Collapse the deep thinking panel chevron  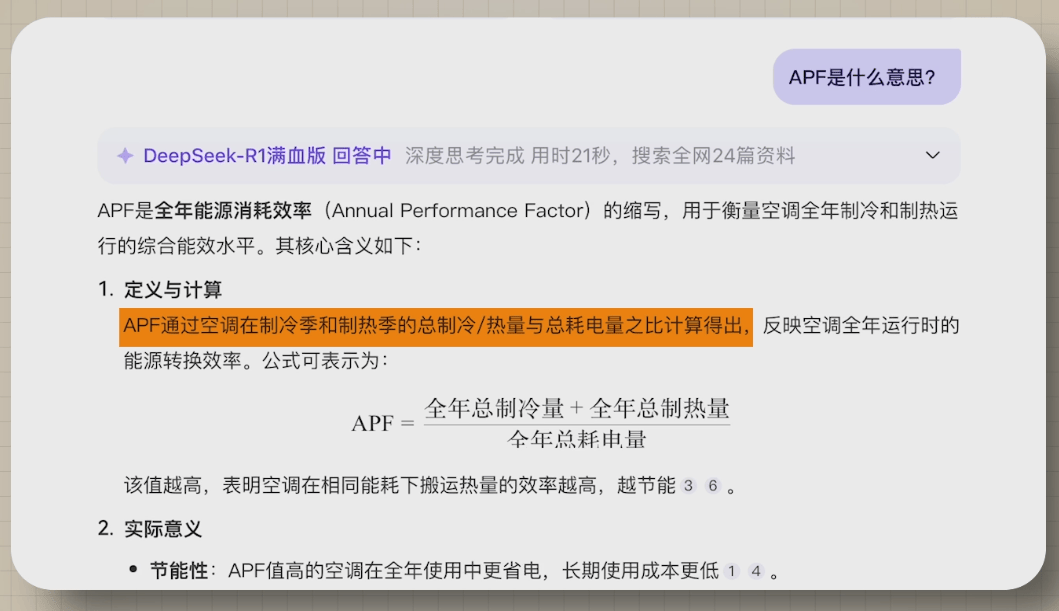pos(933,155)
